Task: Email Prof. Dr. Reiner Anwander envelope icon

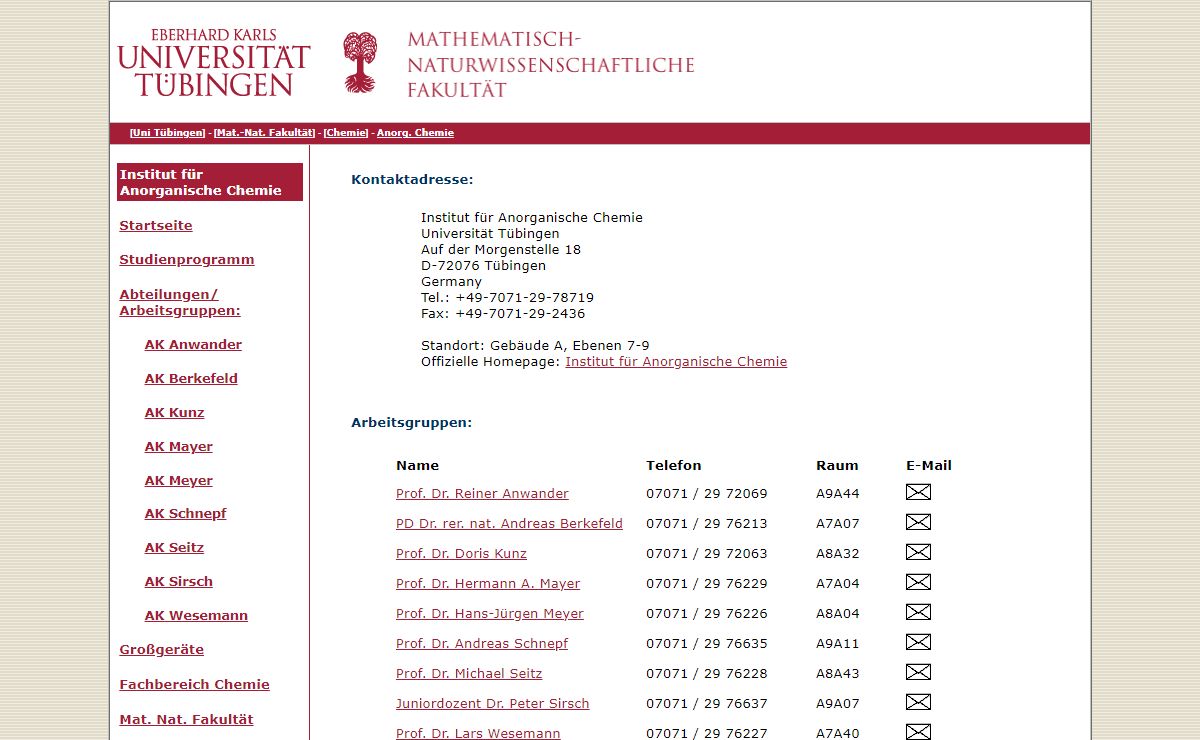Action: [918, 492]
